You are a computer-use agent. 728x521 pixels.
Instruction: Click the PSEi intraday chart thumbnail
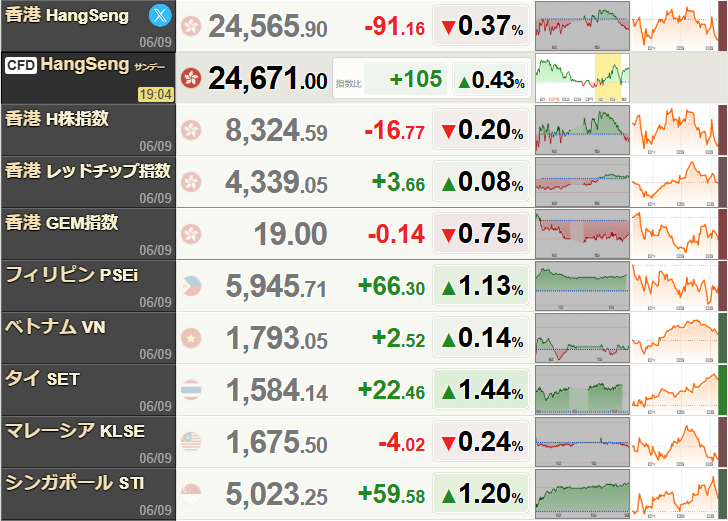(582, 286)
